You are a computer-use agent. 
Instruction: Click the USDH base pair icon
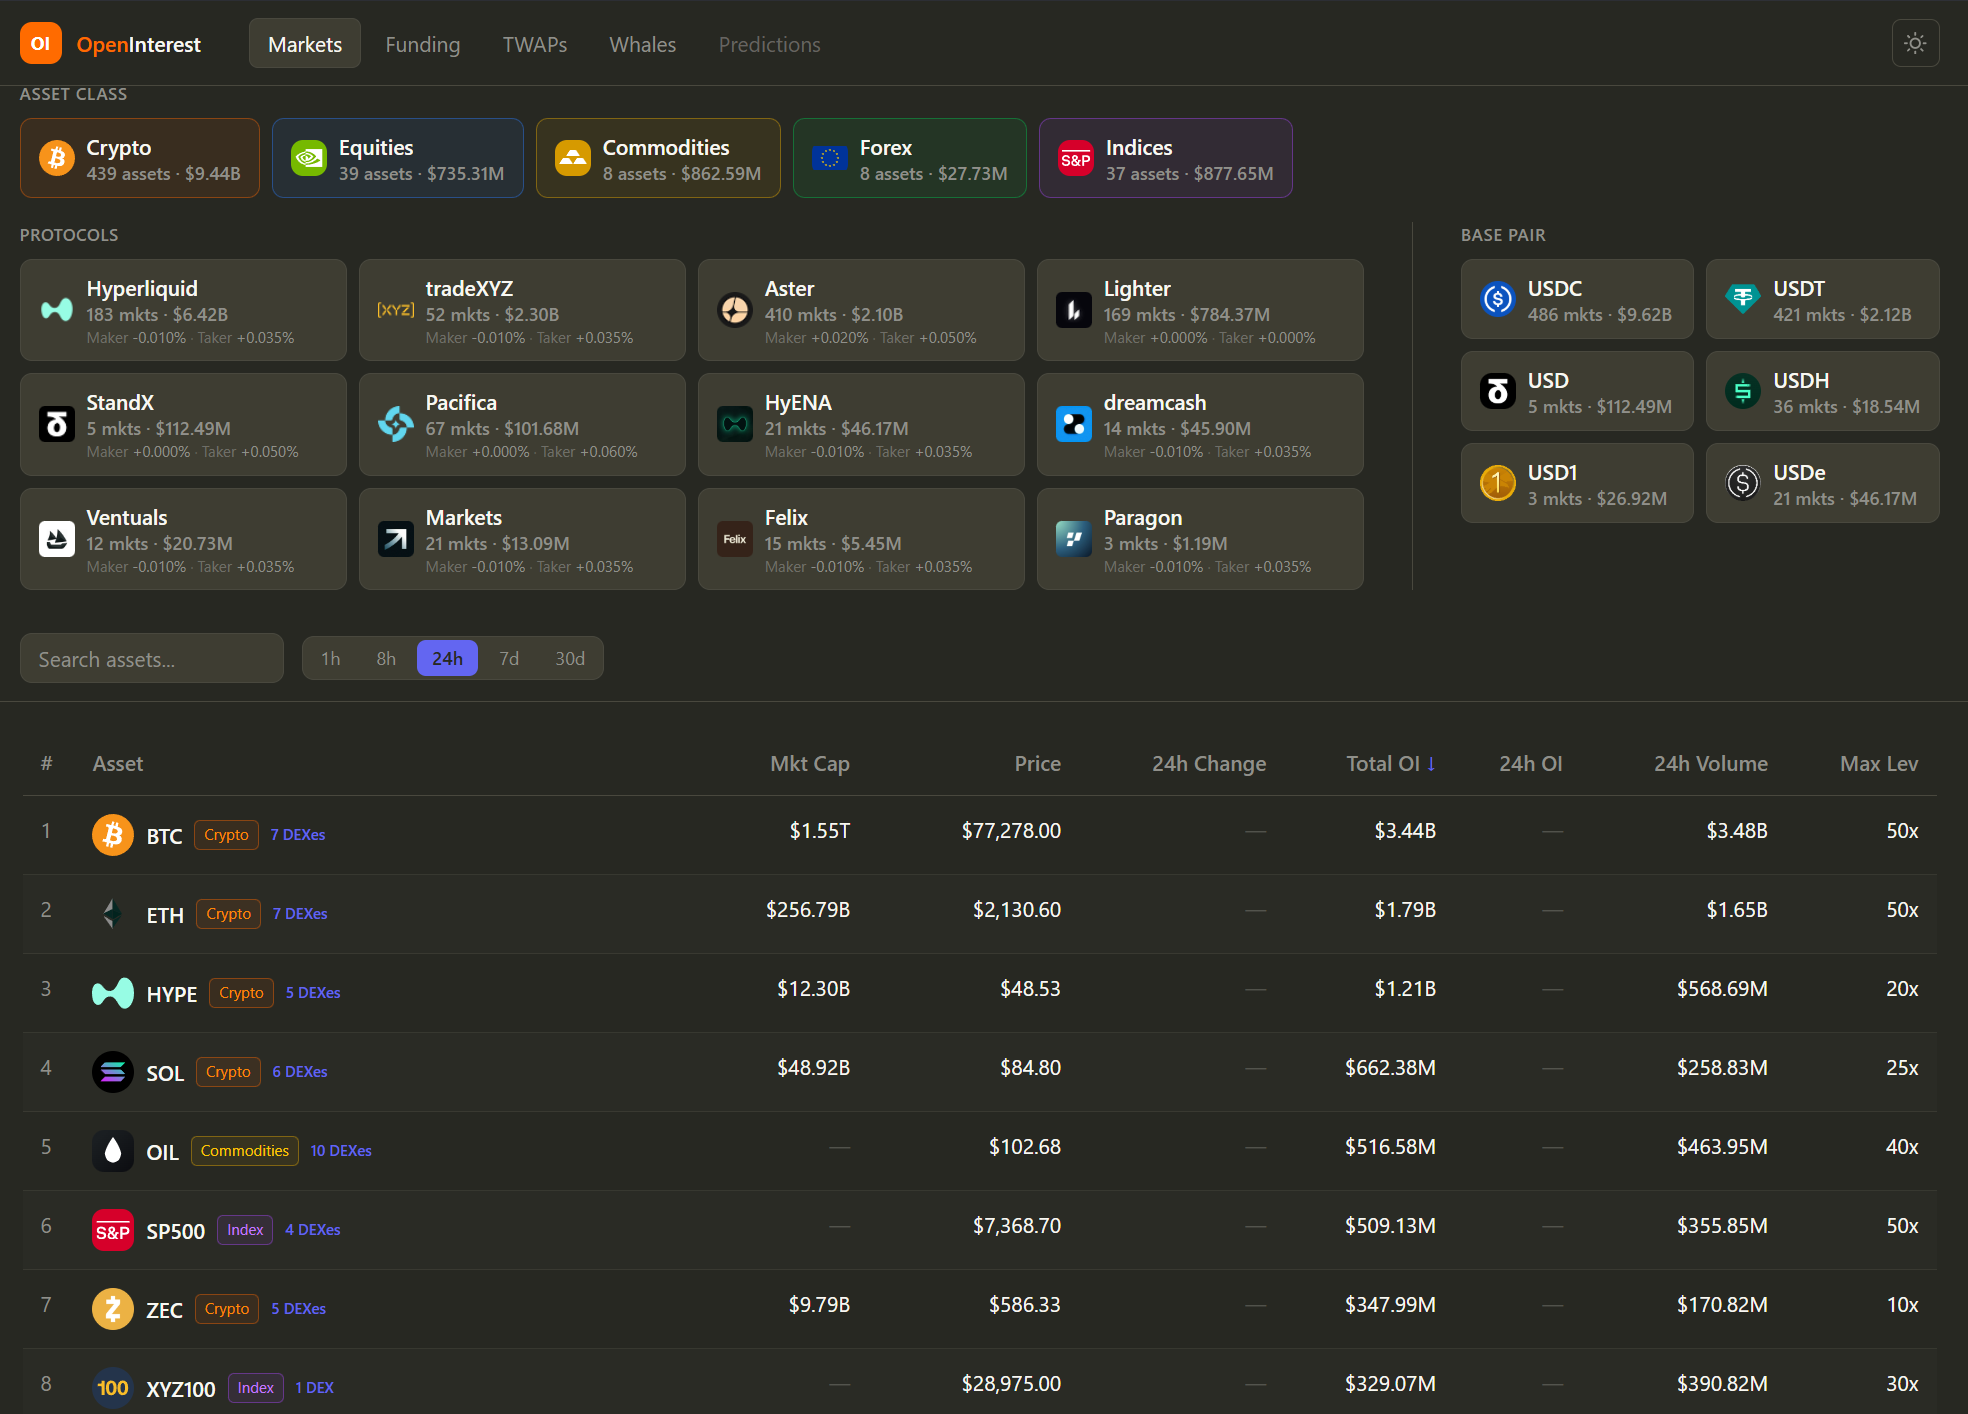click(x=1743, y=391)
